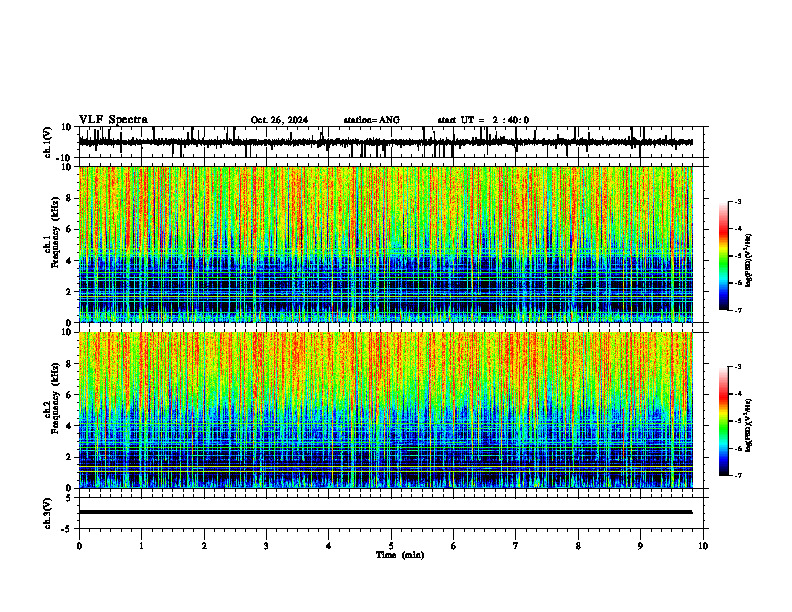Click the 8 kHz tick on ch.1 frequency axis
This screenshot has height=612, width=792.
(x=69, y=198)
